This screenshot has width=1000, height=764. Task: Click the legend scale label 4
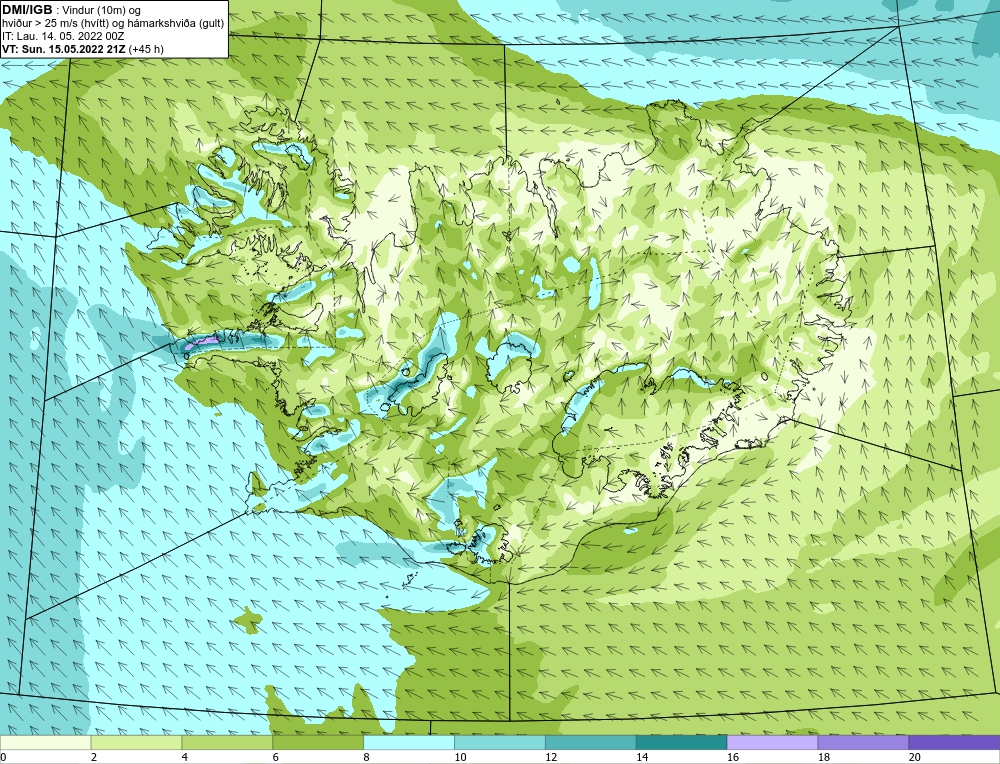[x=184, y=757]
